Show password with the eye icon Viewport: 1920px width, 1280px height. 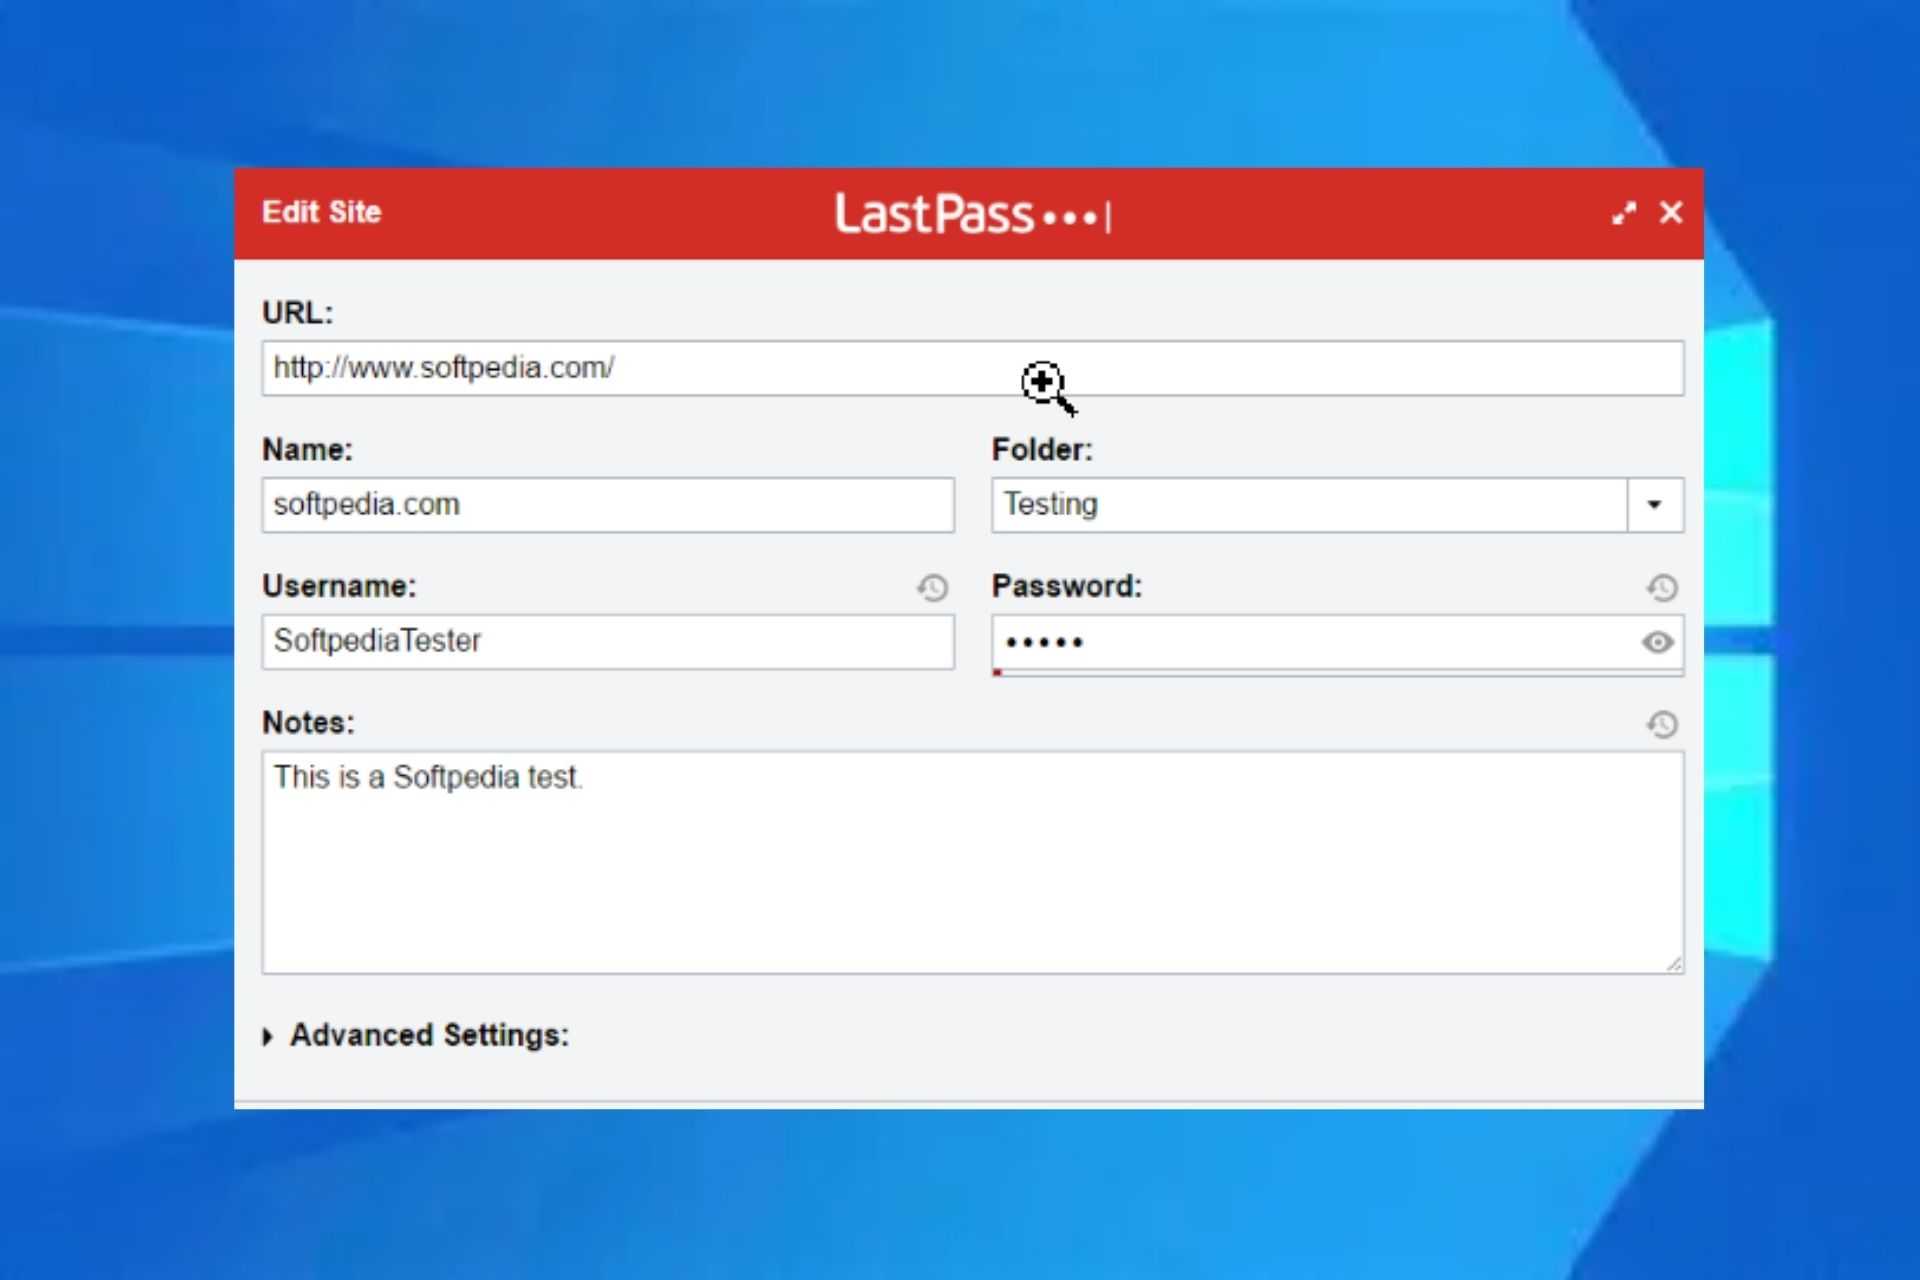(1657, 642)
